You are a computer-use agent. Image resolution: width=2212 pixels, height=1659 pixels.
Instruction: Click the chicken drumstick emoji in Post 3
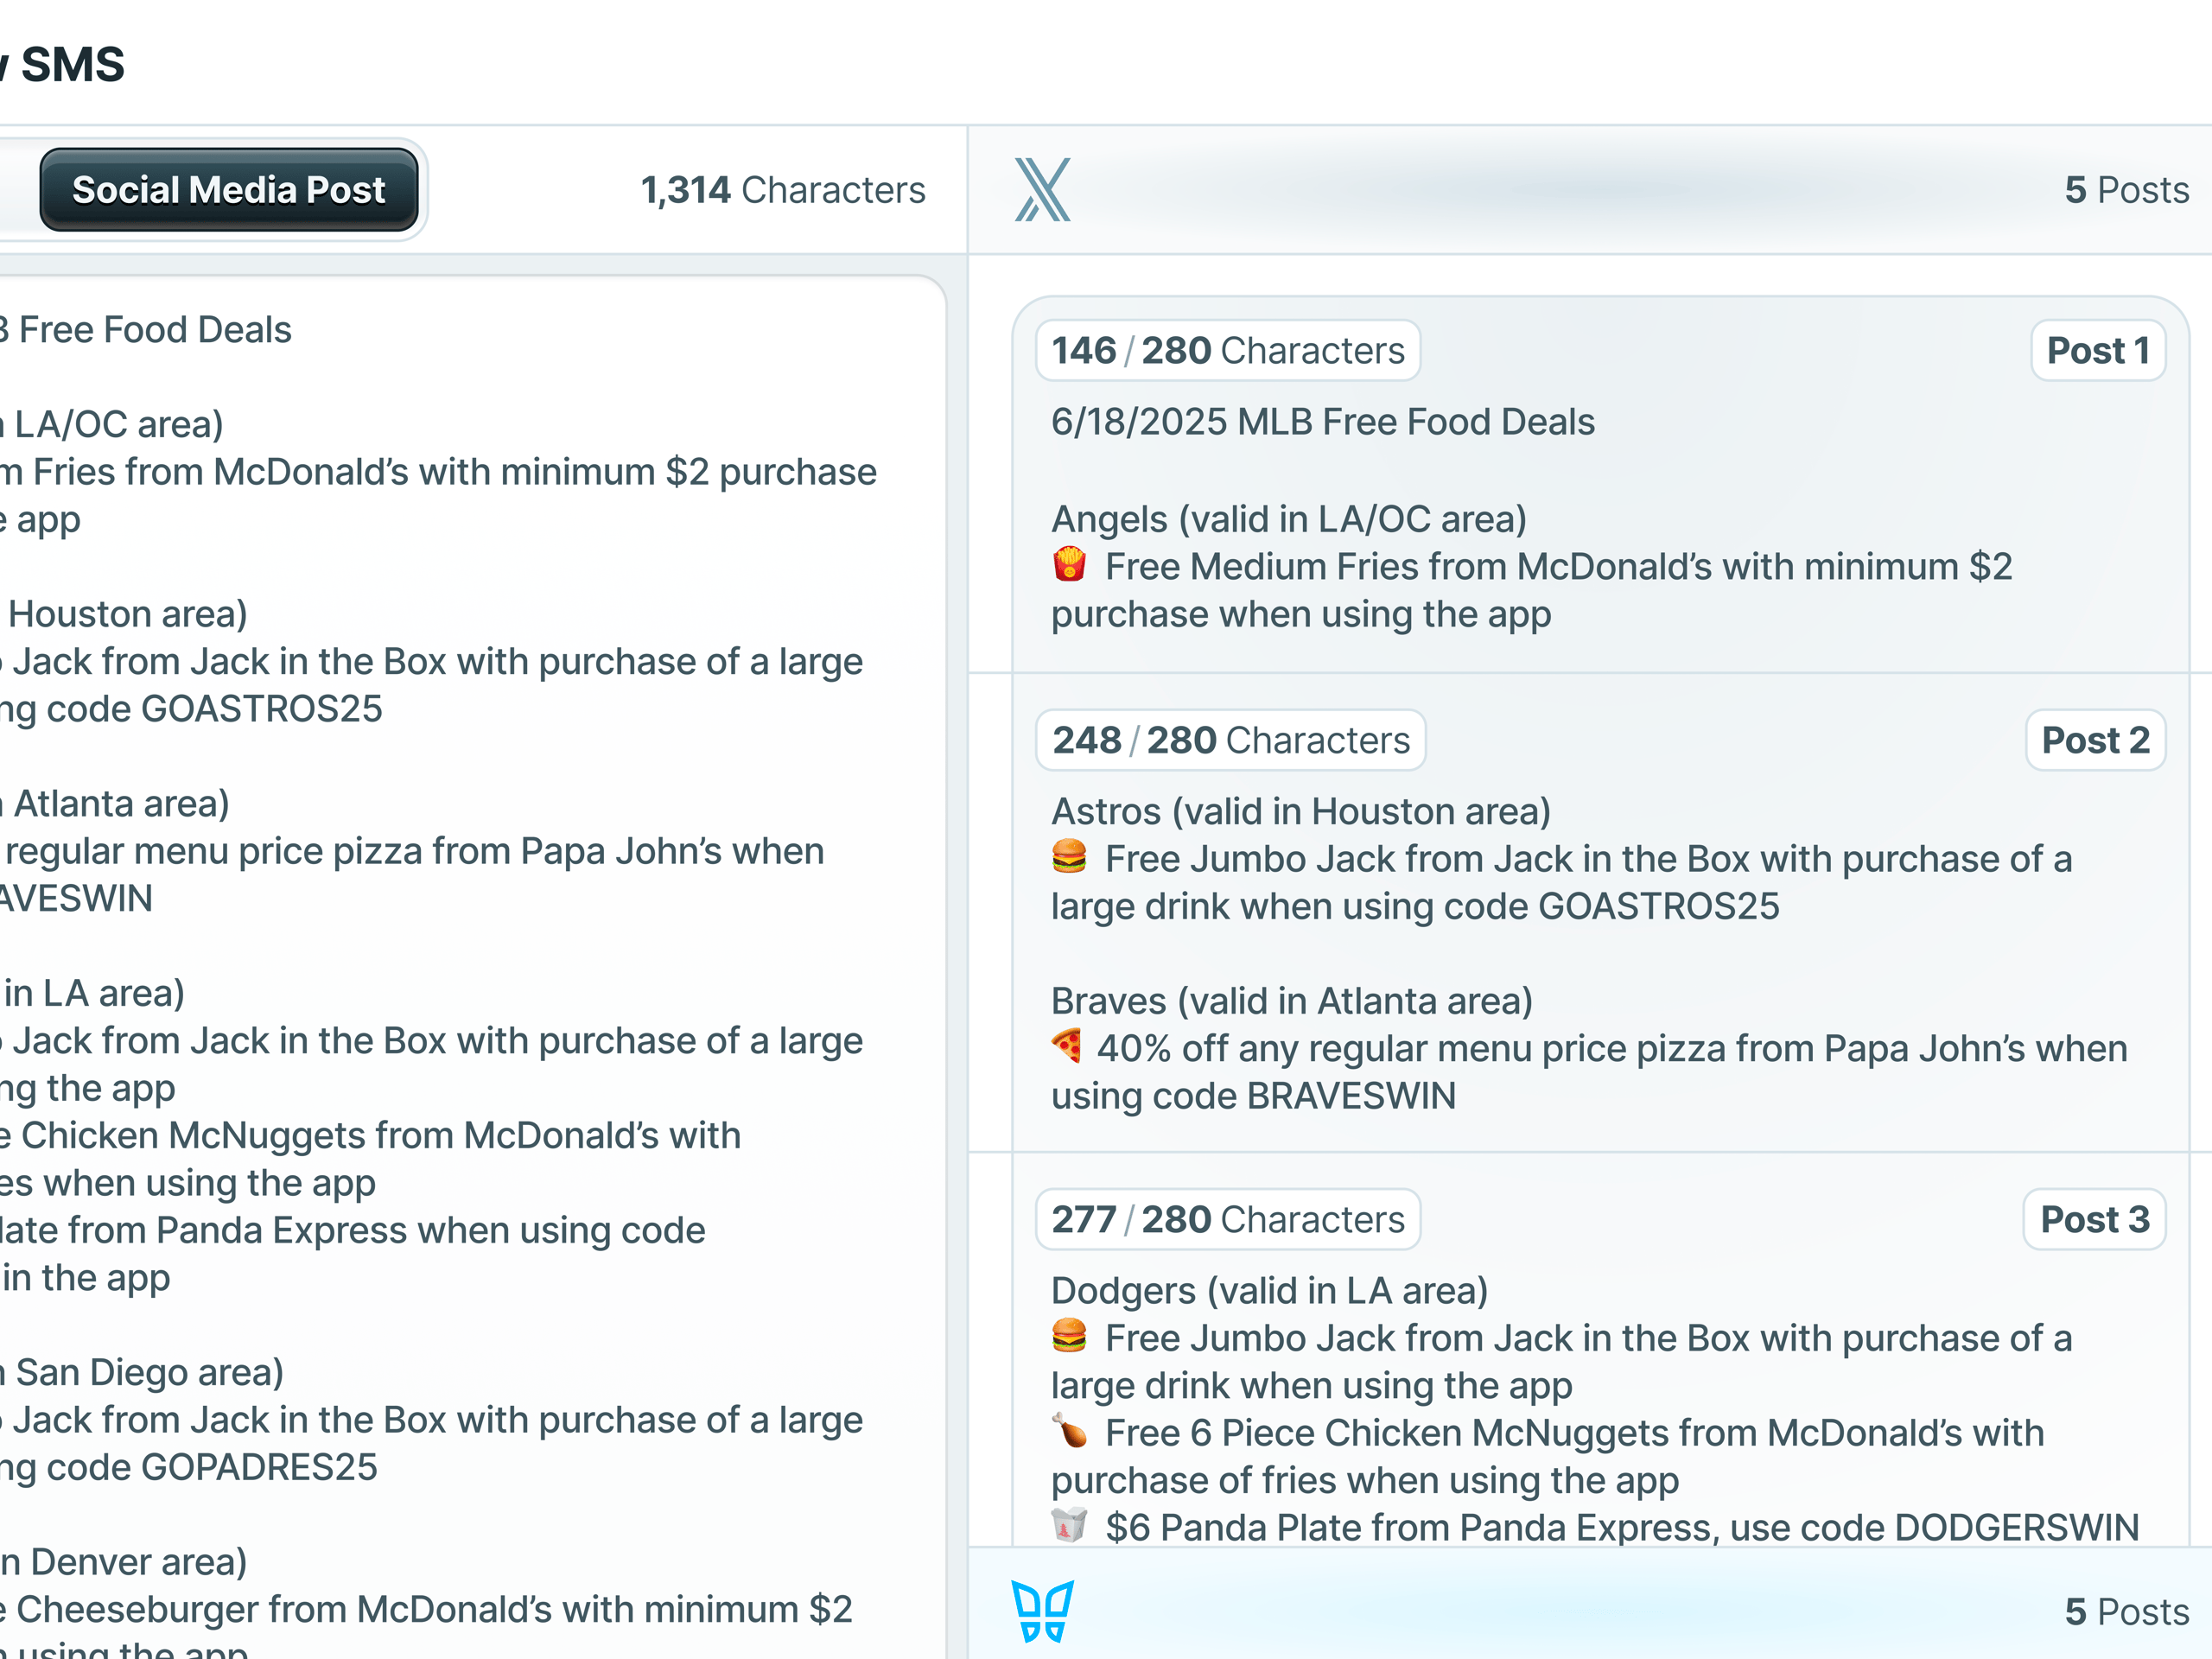click(x=1069, y=1431)
